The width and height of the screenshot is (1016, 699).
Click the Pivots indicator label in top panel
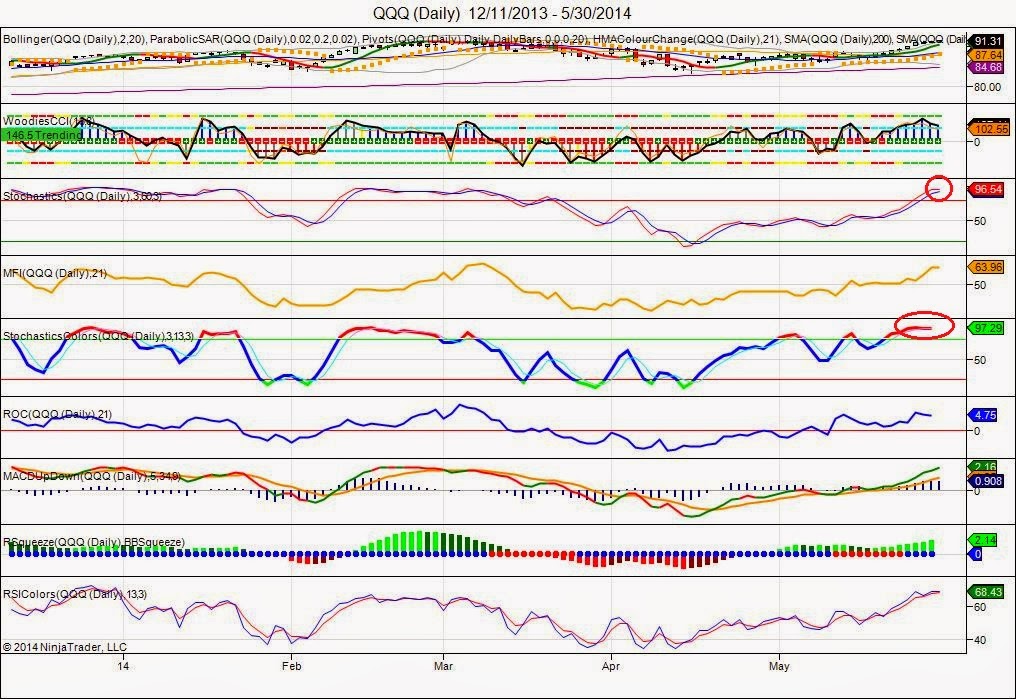(x=476, y=40)
